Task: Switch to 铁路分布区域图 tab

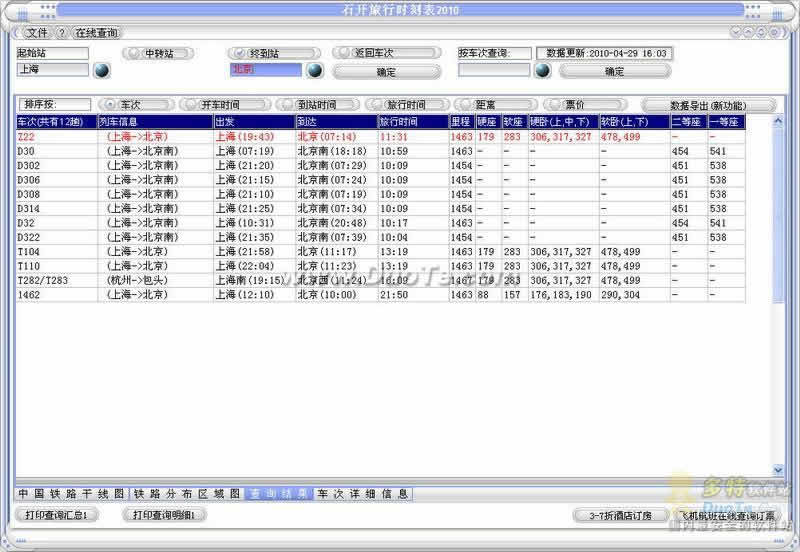Action: click(187, 494)
